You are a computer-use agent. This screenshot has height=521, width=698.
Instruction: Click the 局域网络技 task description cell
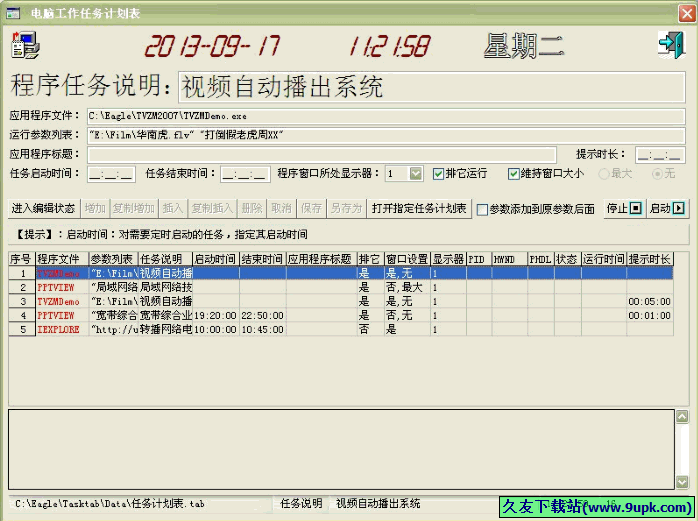click(166, 288)
